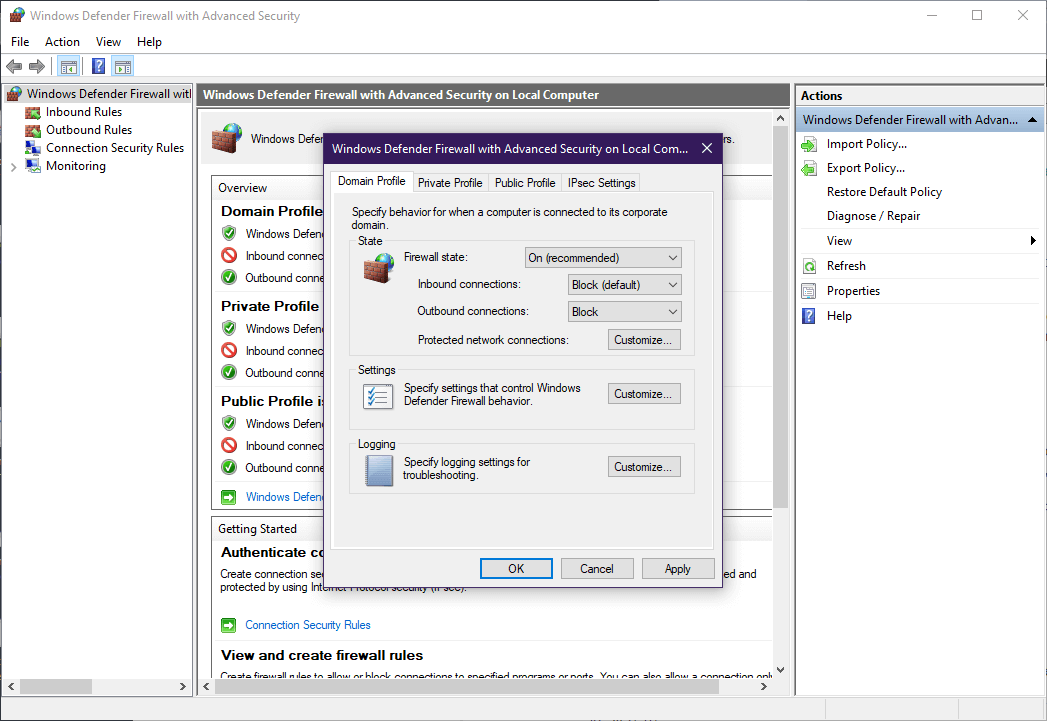Image resolution: width=1047 pixels, height=721 pixels.
Task: Click the Customize button for Logging settings
Action: (644, 466)
